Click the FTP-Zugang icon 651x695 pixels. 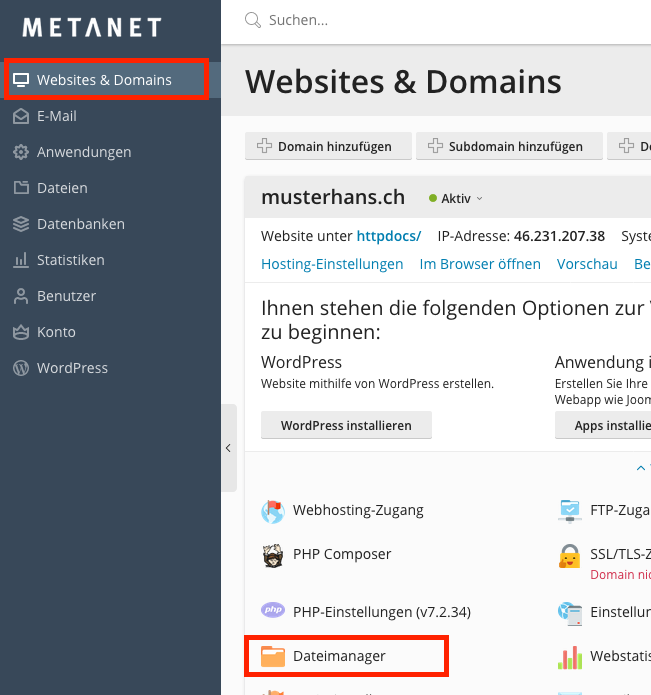click(570, 511)
